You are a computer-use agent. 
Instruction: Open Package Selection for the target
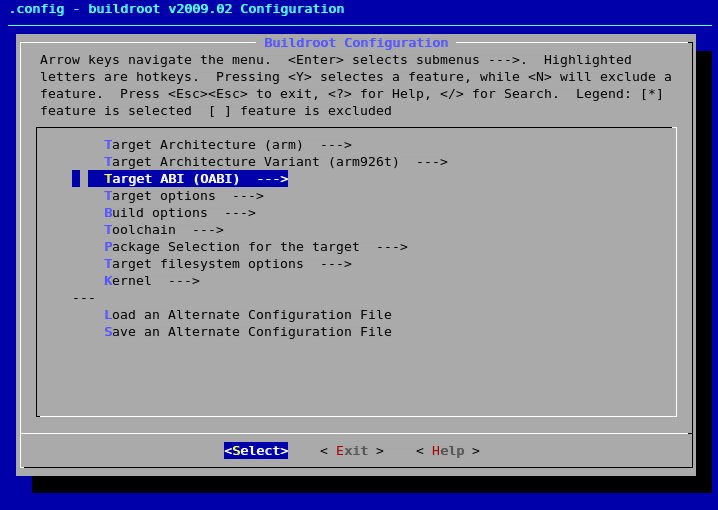[256, 246]
